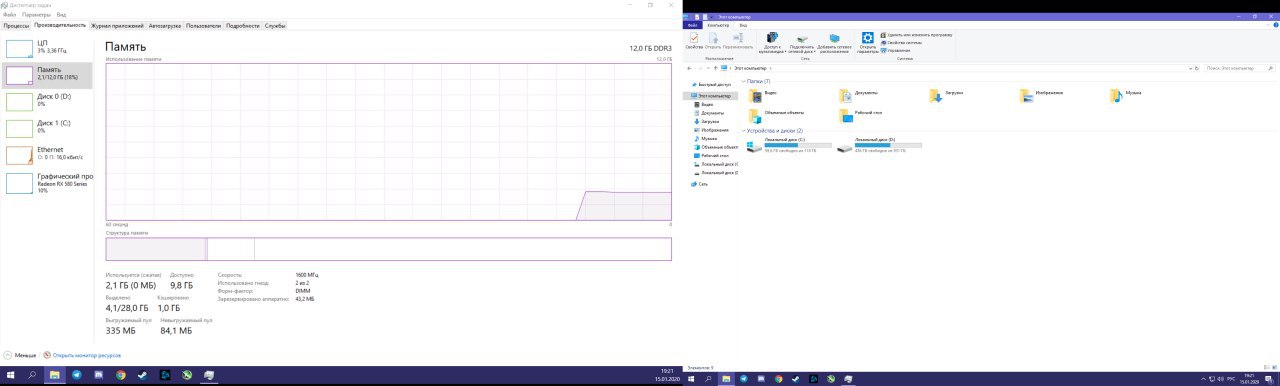The image size is (1280, 386).
Task: Open Chrome from left monitor taskbar
Action: point(121,375)
